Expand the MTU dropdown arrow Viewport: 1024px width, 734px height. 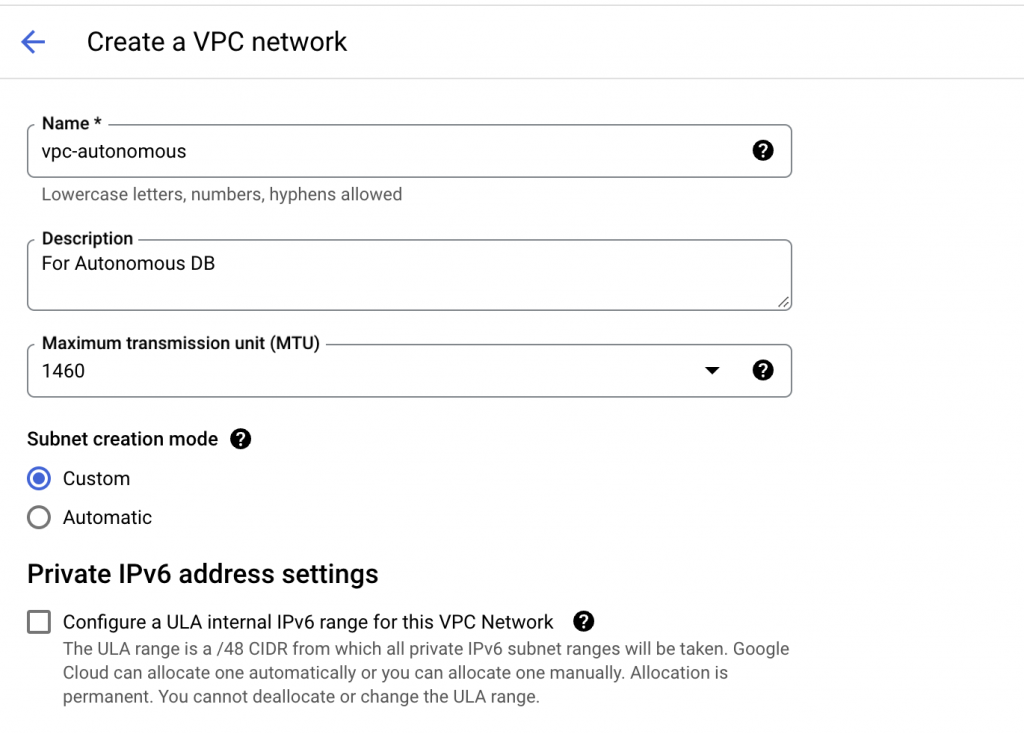point(712,370)
